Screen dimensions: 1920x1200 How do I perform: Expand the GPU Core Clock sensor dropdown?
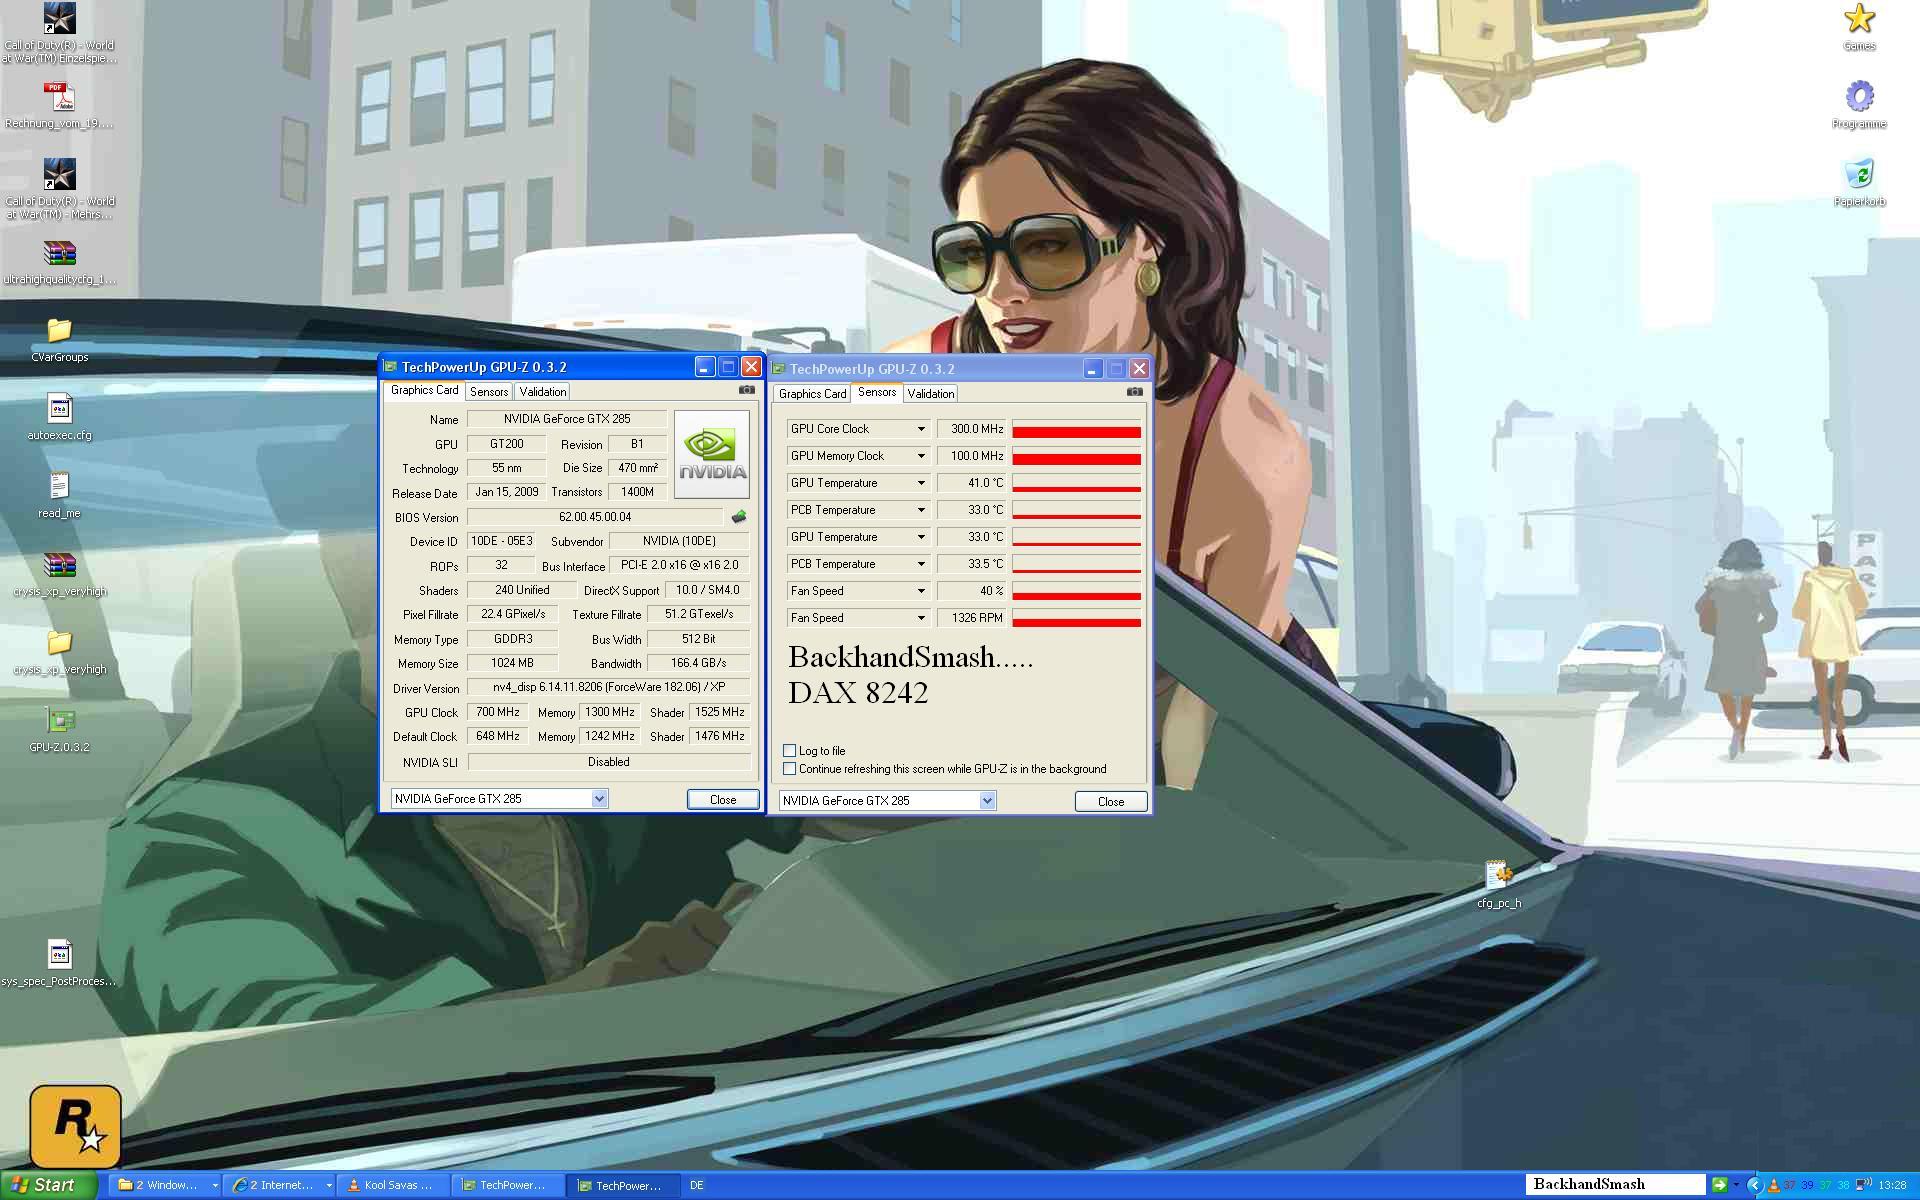coord(921,429)
